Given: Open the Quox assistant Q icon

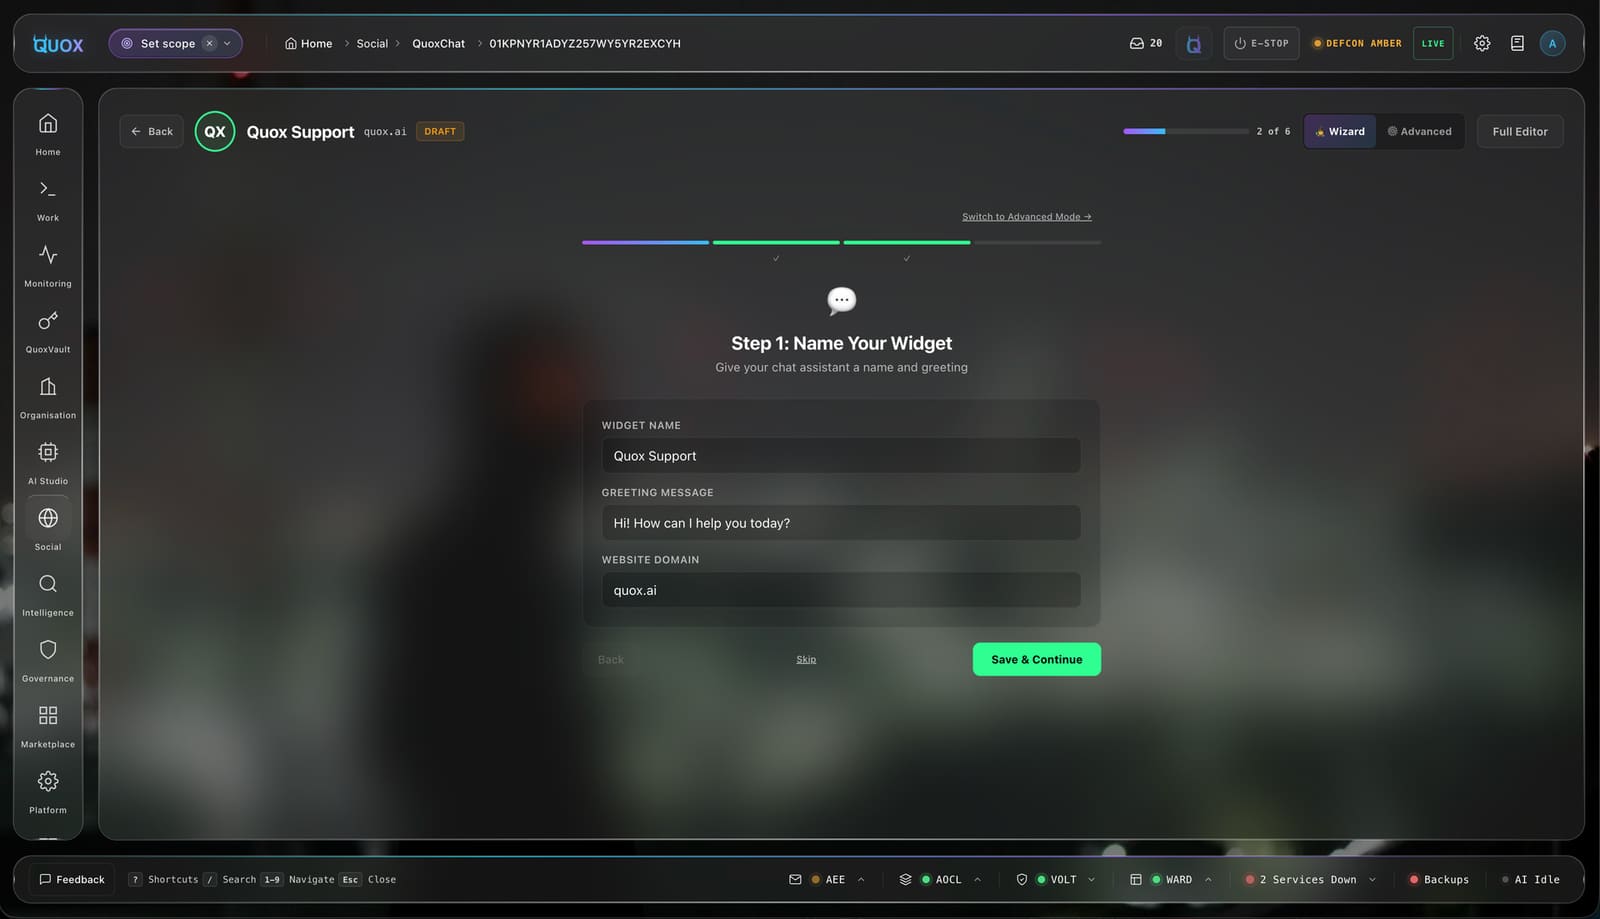Looking at the screenshot, I should (x=1193, y=44).
